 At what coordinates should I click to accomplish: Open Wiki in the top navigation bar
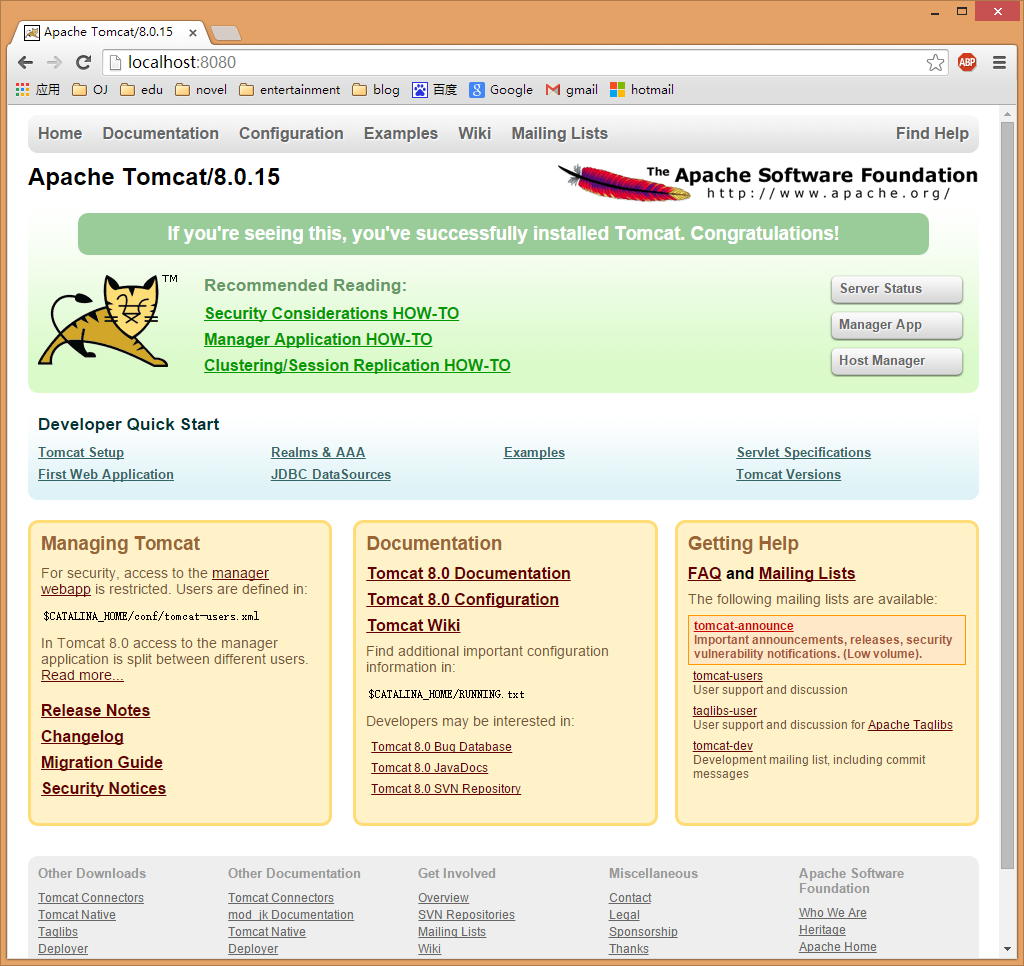[475, 133]
